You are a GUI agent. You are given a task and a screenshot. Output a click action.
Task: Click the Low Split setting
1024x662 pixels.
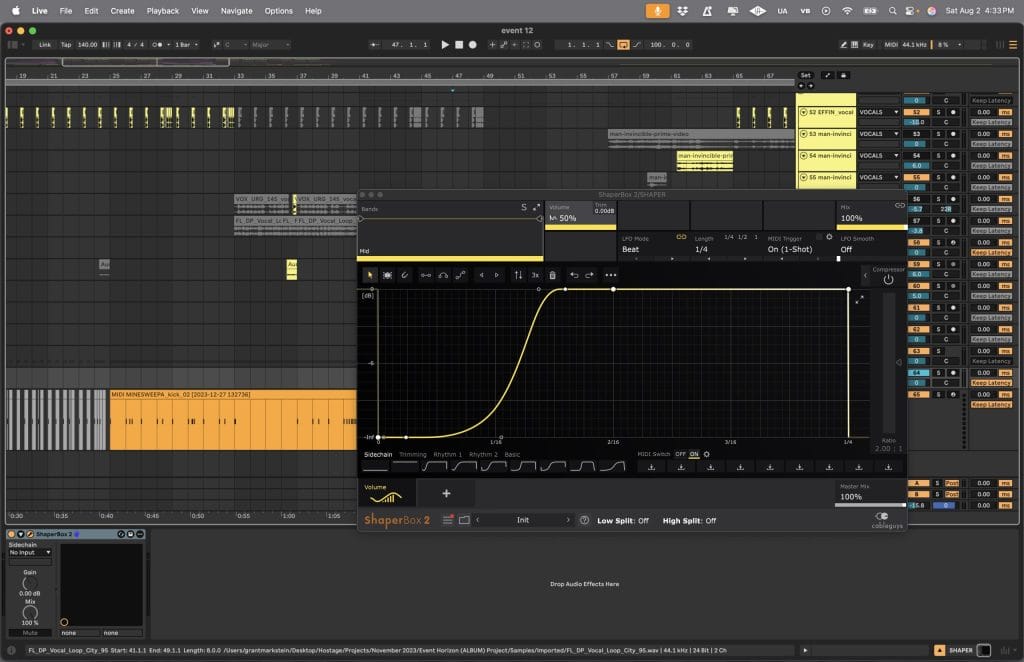623,521
